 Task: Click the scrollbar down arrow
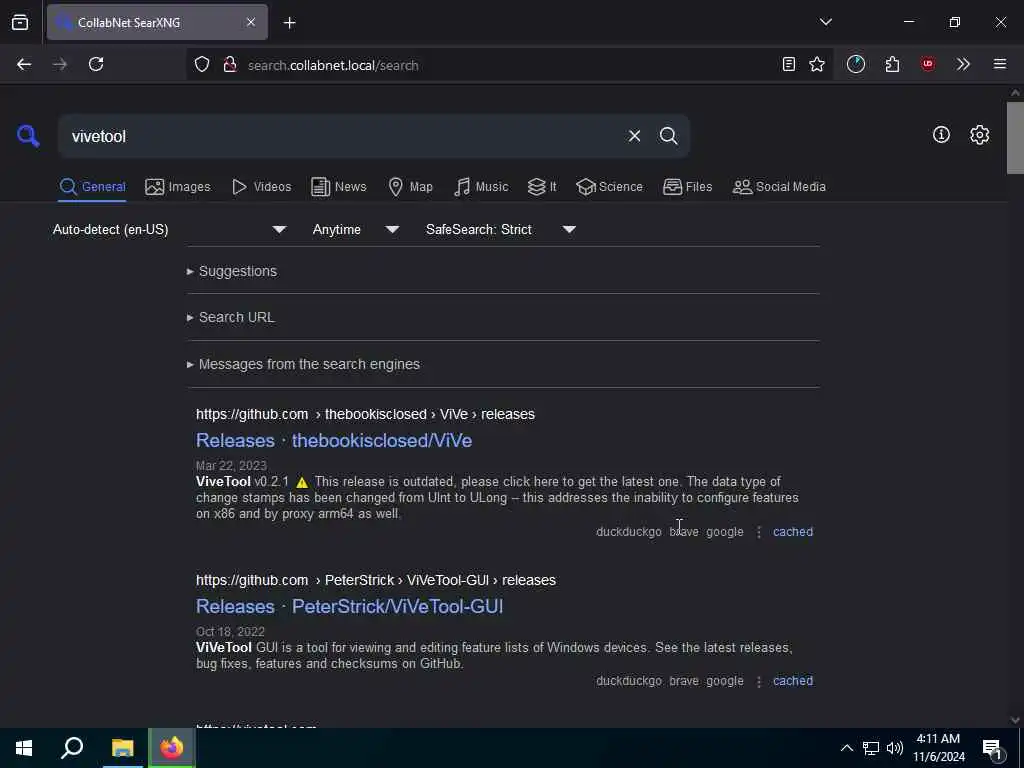point(1015,720)
